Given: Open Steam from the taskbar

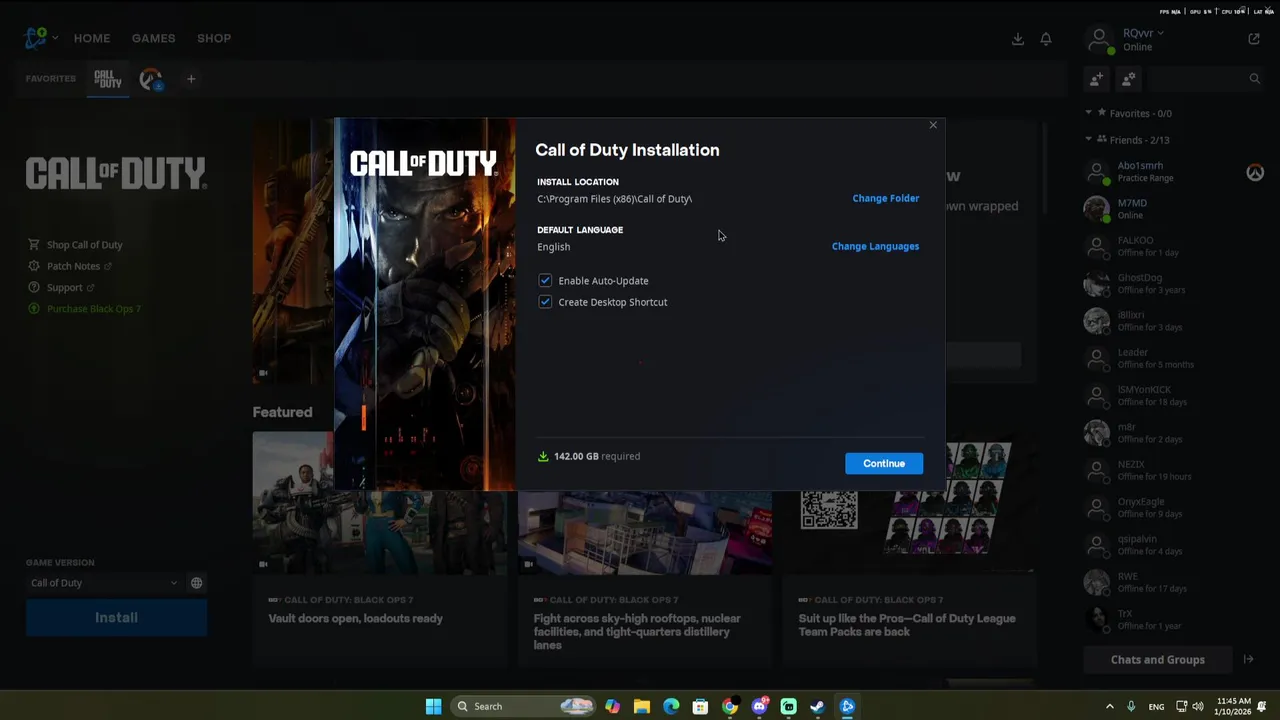Looking at the screenshot, I should click(817, 706).
